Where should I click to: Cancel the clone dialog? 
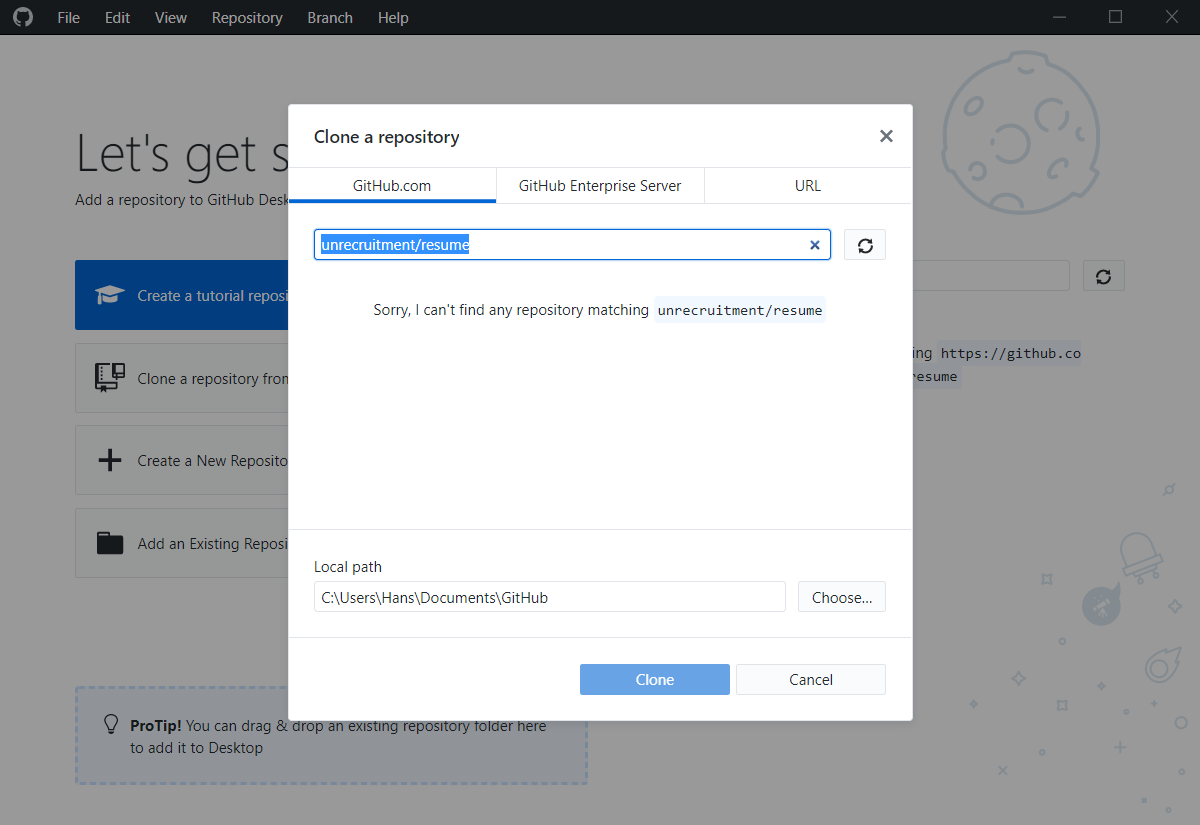[810, 679]
